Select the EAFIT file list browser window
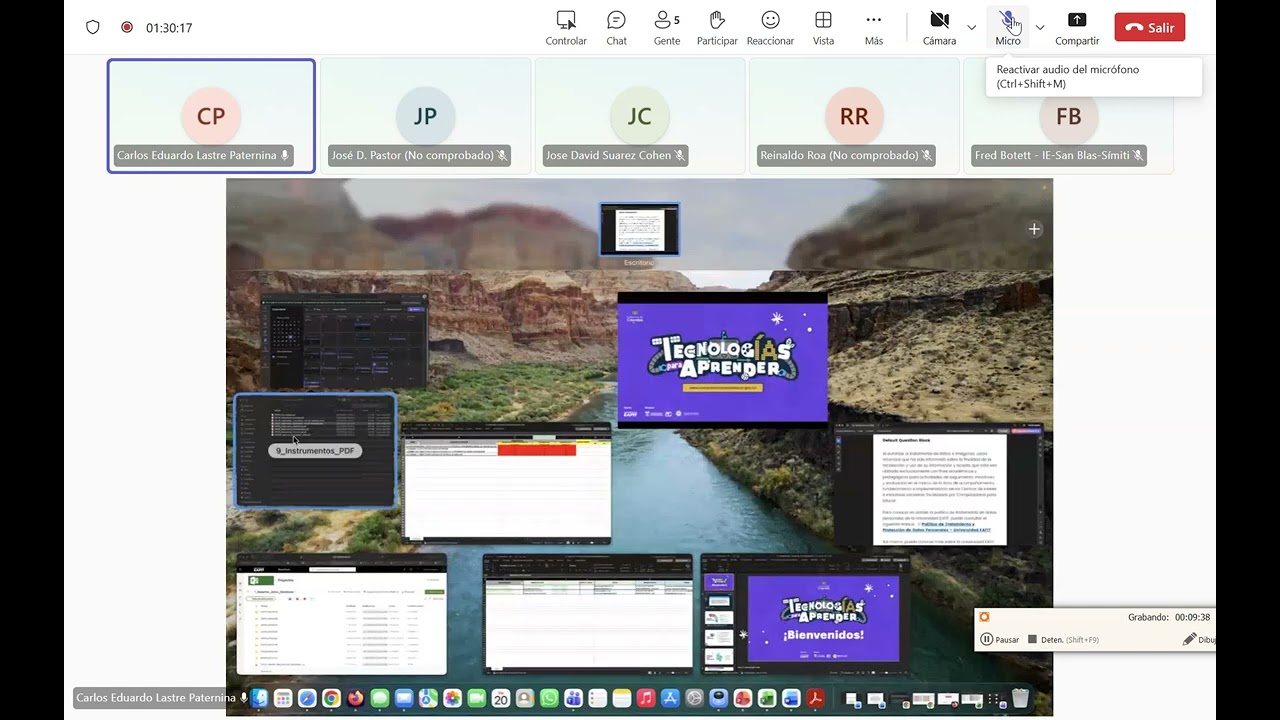Viewport: 1280px width, 720px height. pyautogui.click(x=341, y=614)
